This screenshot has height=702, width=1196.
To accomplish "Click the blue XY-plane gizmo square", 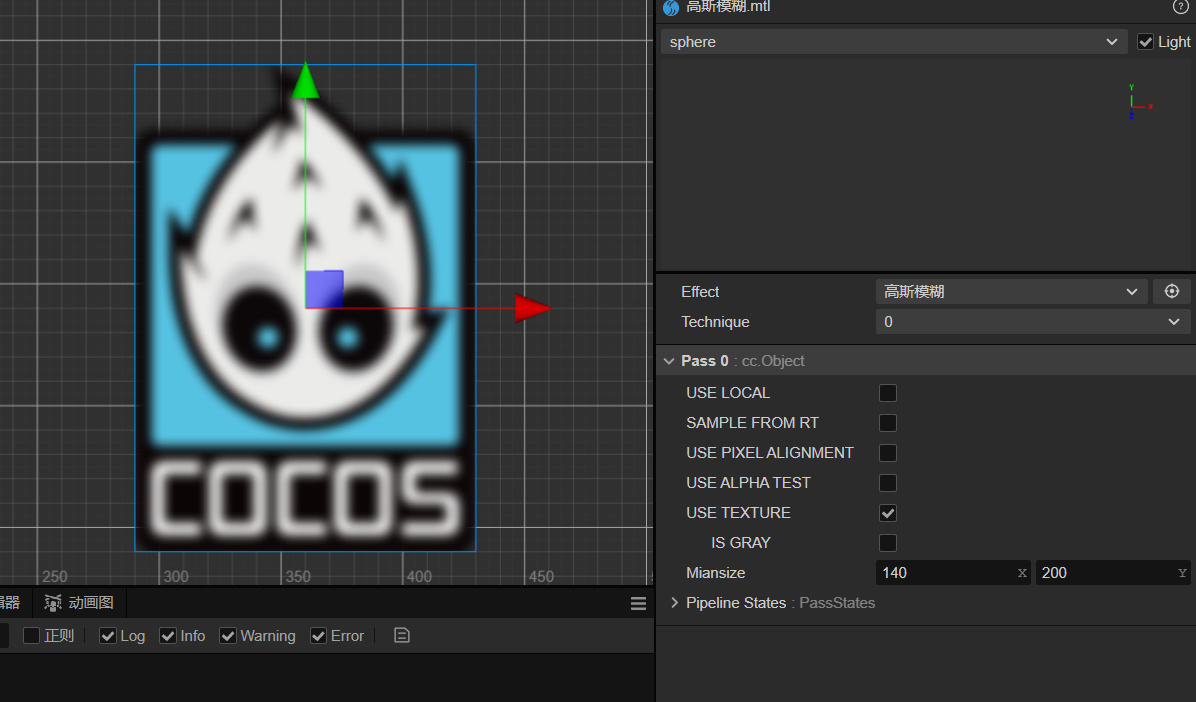I will pos(324,289).
